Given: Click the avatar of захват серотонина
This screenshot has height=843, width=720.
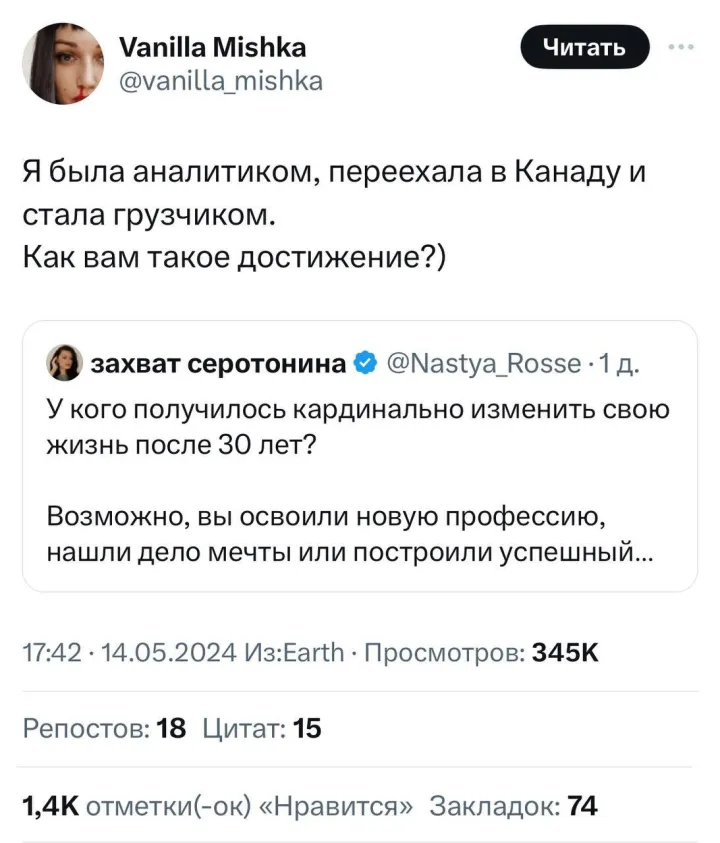Looking at the screenshot, I should [x=64, y=362].
